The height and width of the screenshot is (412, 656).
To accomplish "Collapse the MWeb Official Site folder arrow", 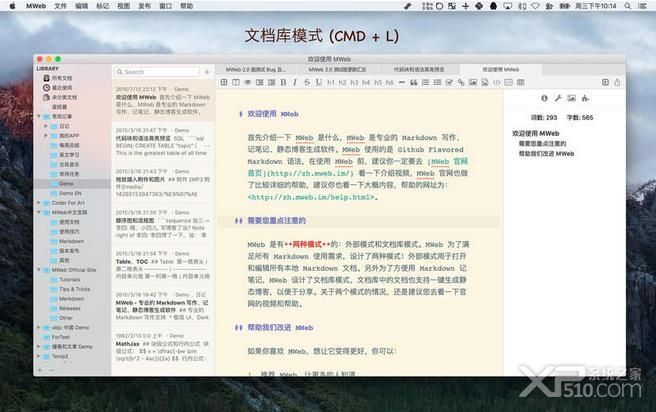I will coord(39,270).
